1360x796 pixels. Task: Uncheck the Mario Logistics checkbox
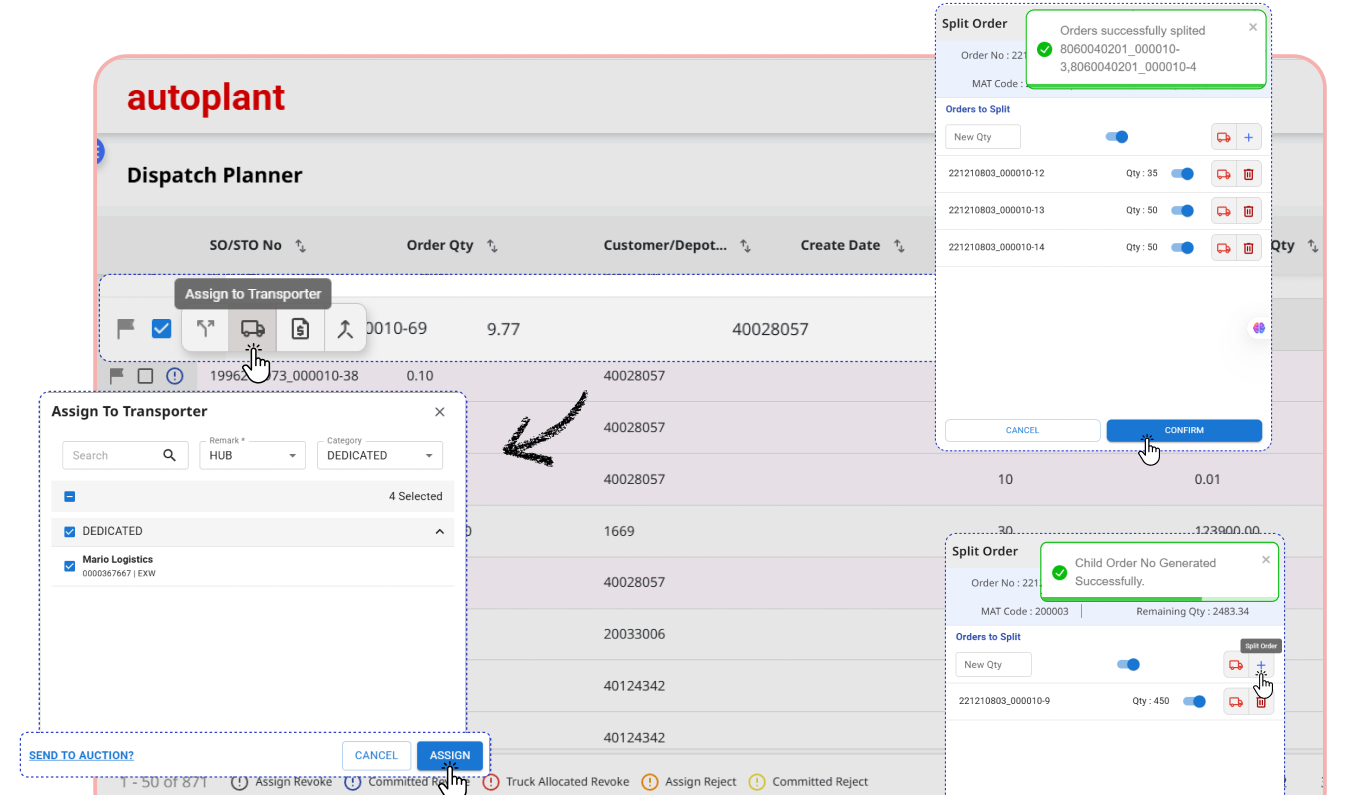70,566
